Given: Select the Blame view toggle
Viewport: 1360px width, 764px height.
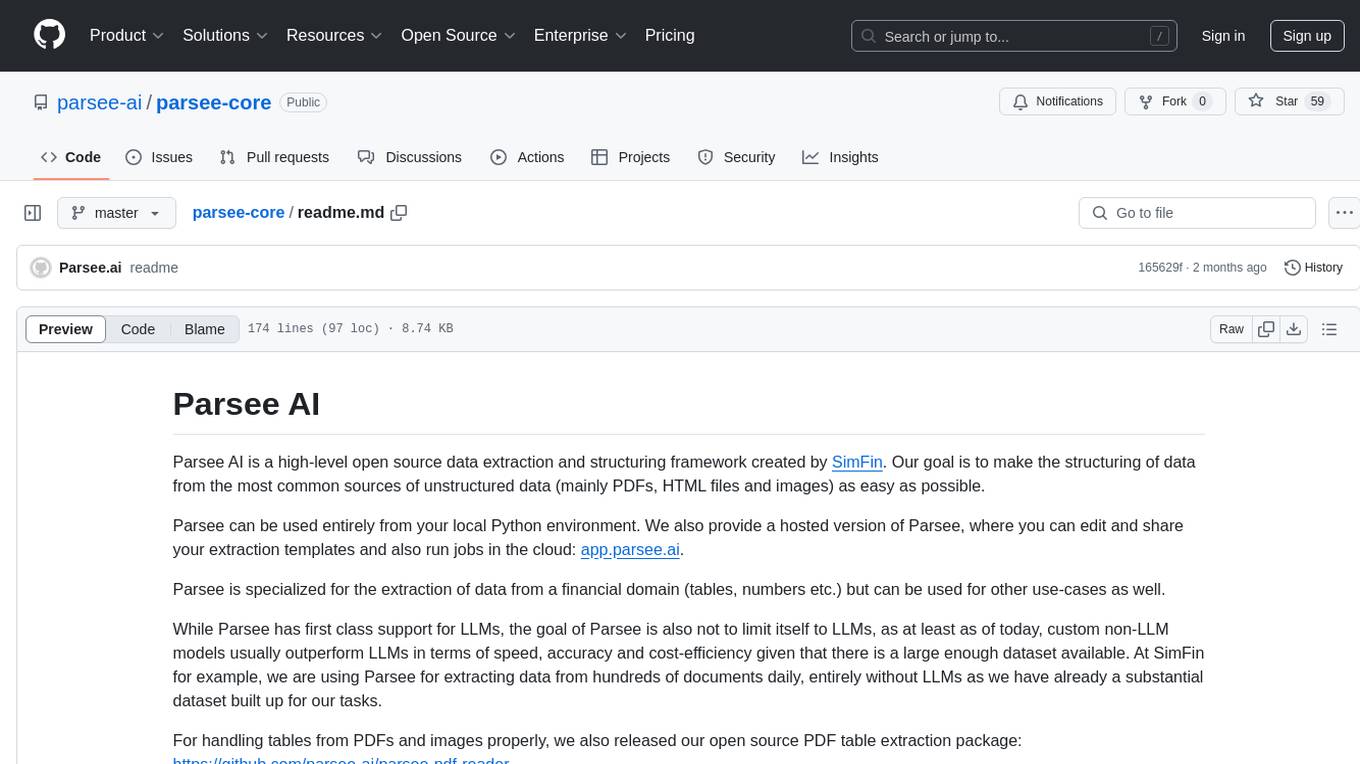Looking at the screenshot, I should pyautogui.click(x=204, y=329).
